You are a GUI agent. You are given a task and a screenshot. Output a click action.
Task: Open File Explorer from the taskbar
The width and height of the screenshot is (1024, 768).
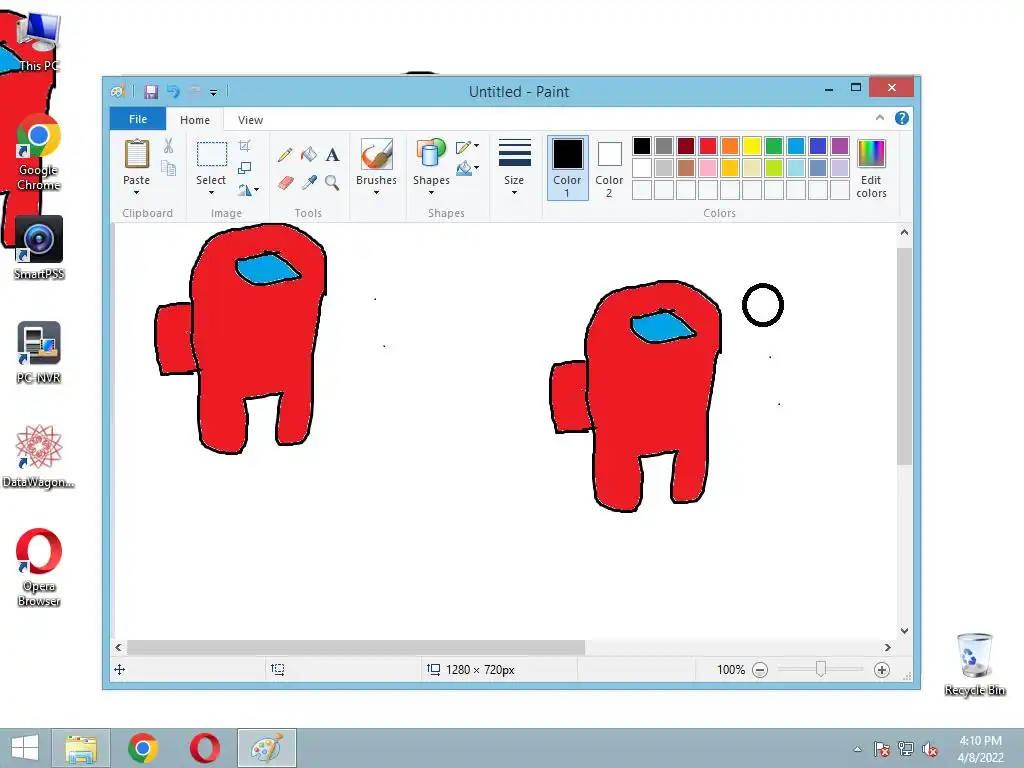pyautogui.click(x=81, y=748)
